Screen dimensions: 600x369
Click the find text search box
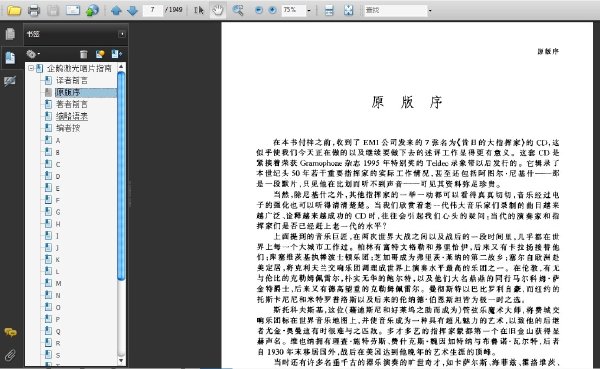tap(395, 10)
